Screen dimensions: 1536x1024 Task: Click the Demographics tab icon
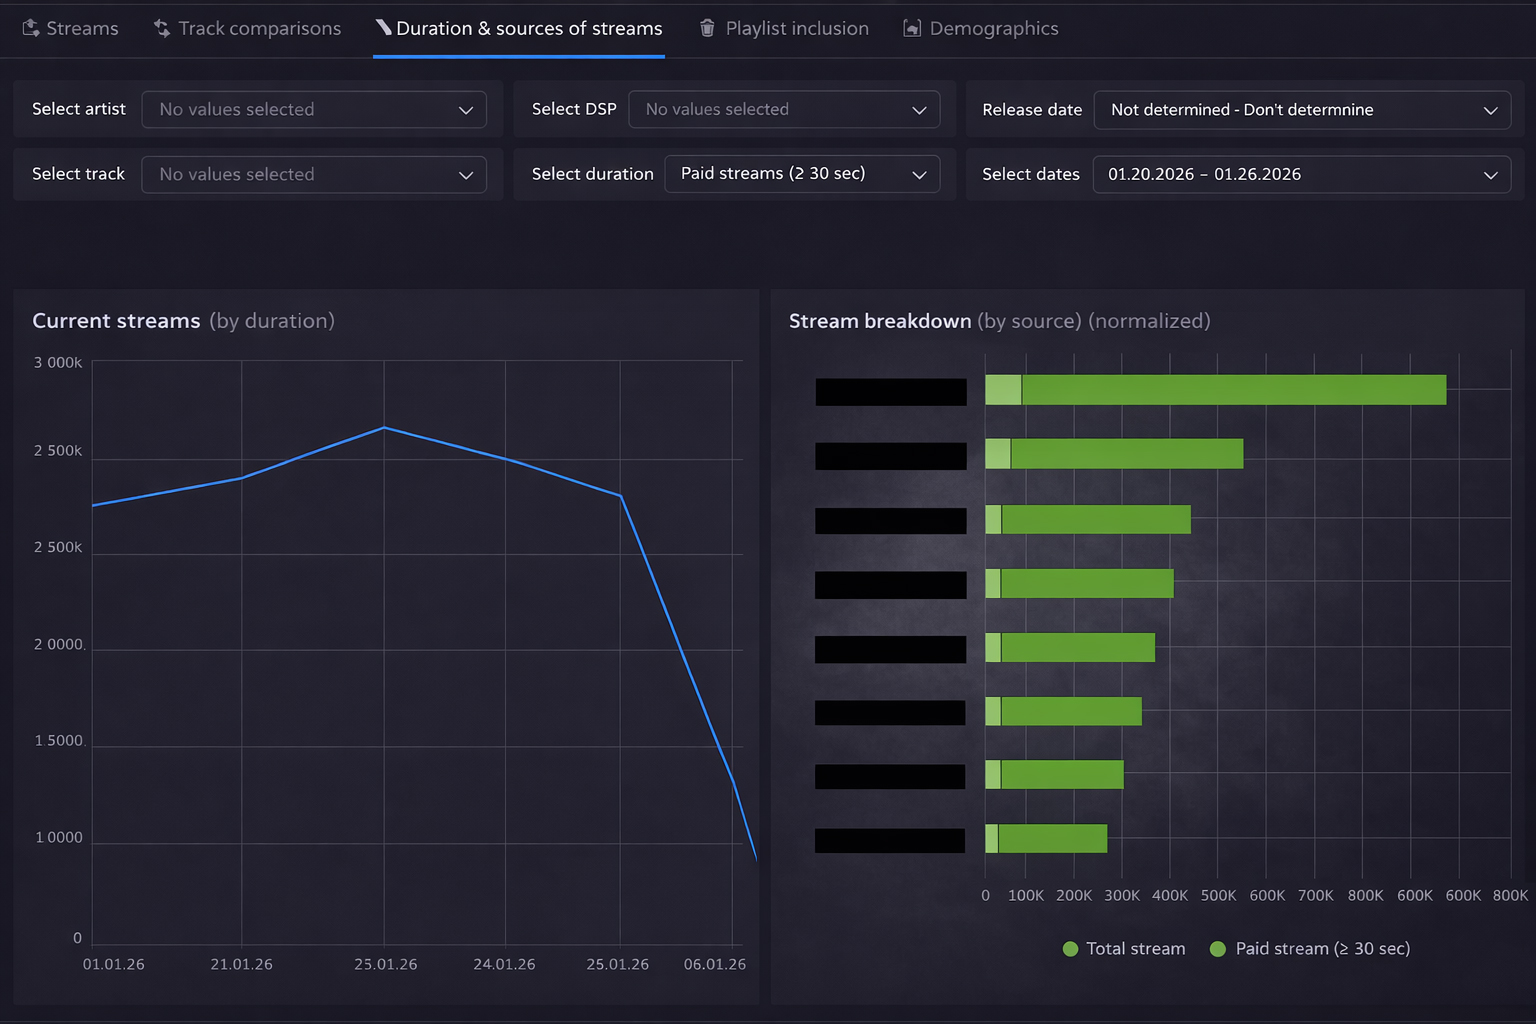click(912, 28)
